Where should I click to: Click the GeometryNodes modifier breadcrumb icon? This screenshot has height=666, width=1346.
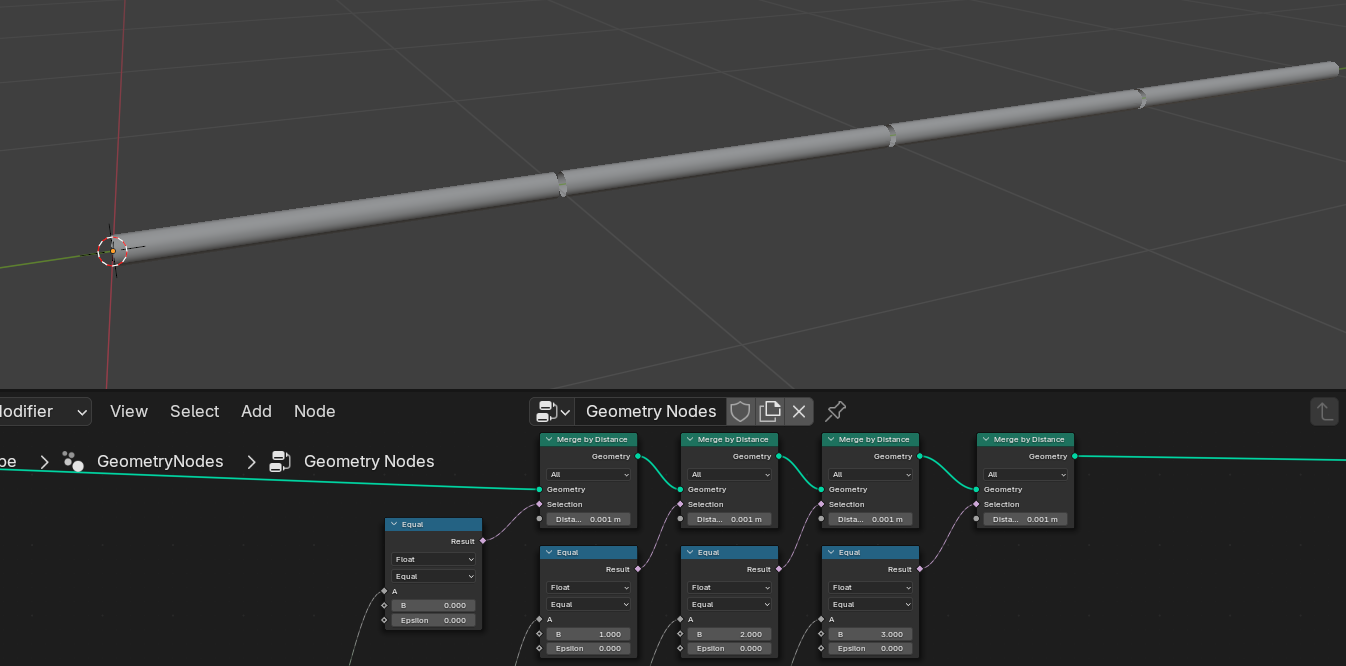pyautogui.click(x=73, y=461)
